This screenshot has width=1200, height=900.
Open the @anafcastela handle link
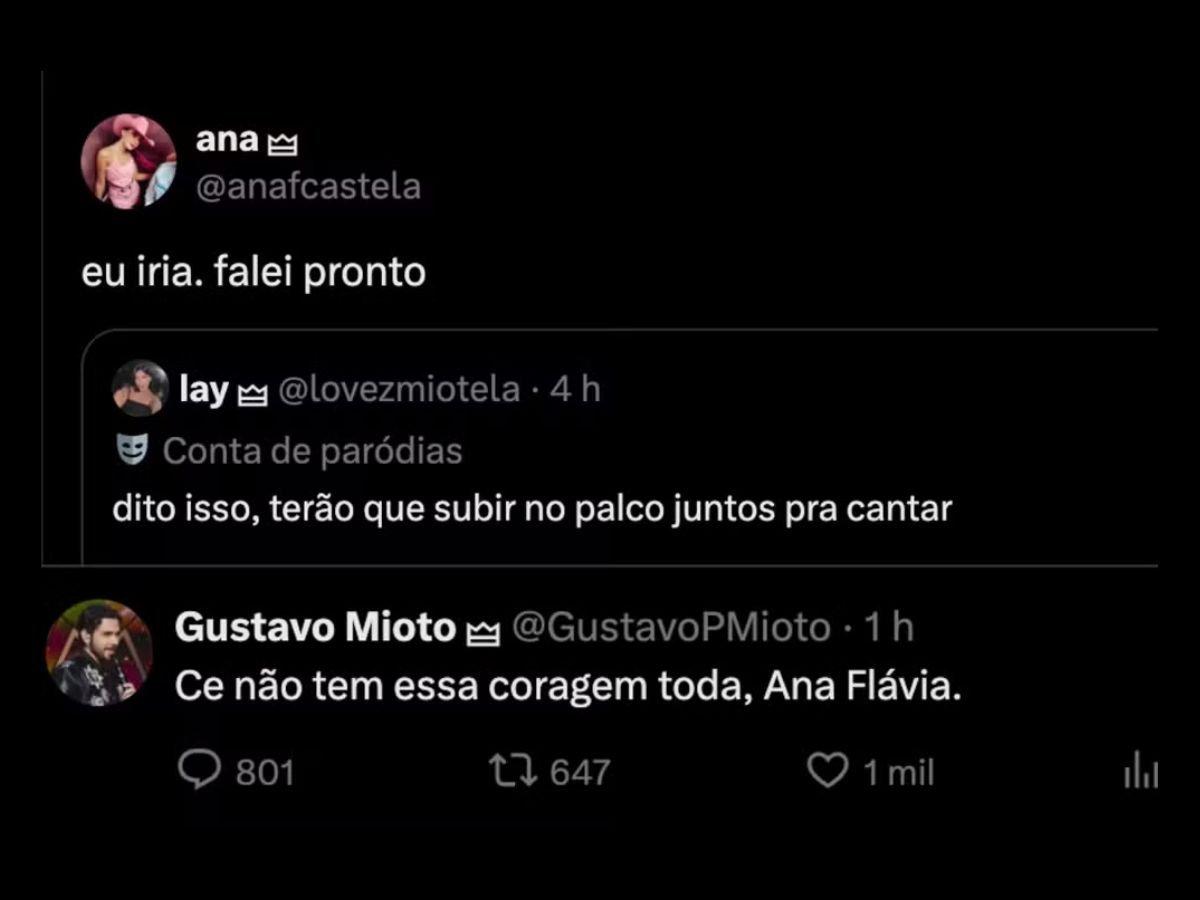(308, 187)
